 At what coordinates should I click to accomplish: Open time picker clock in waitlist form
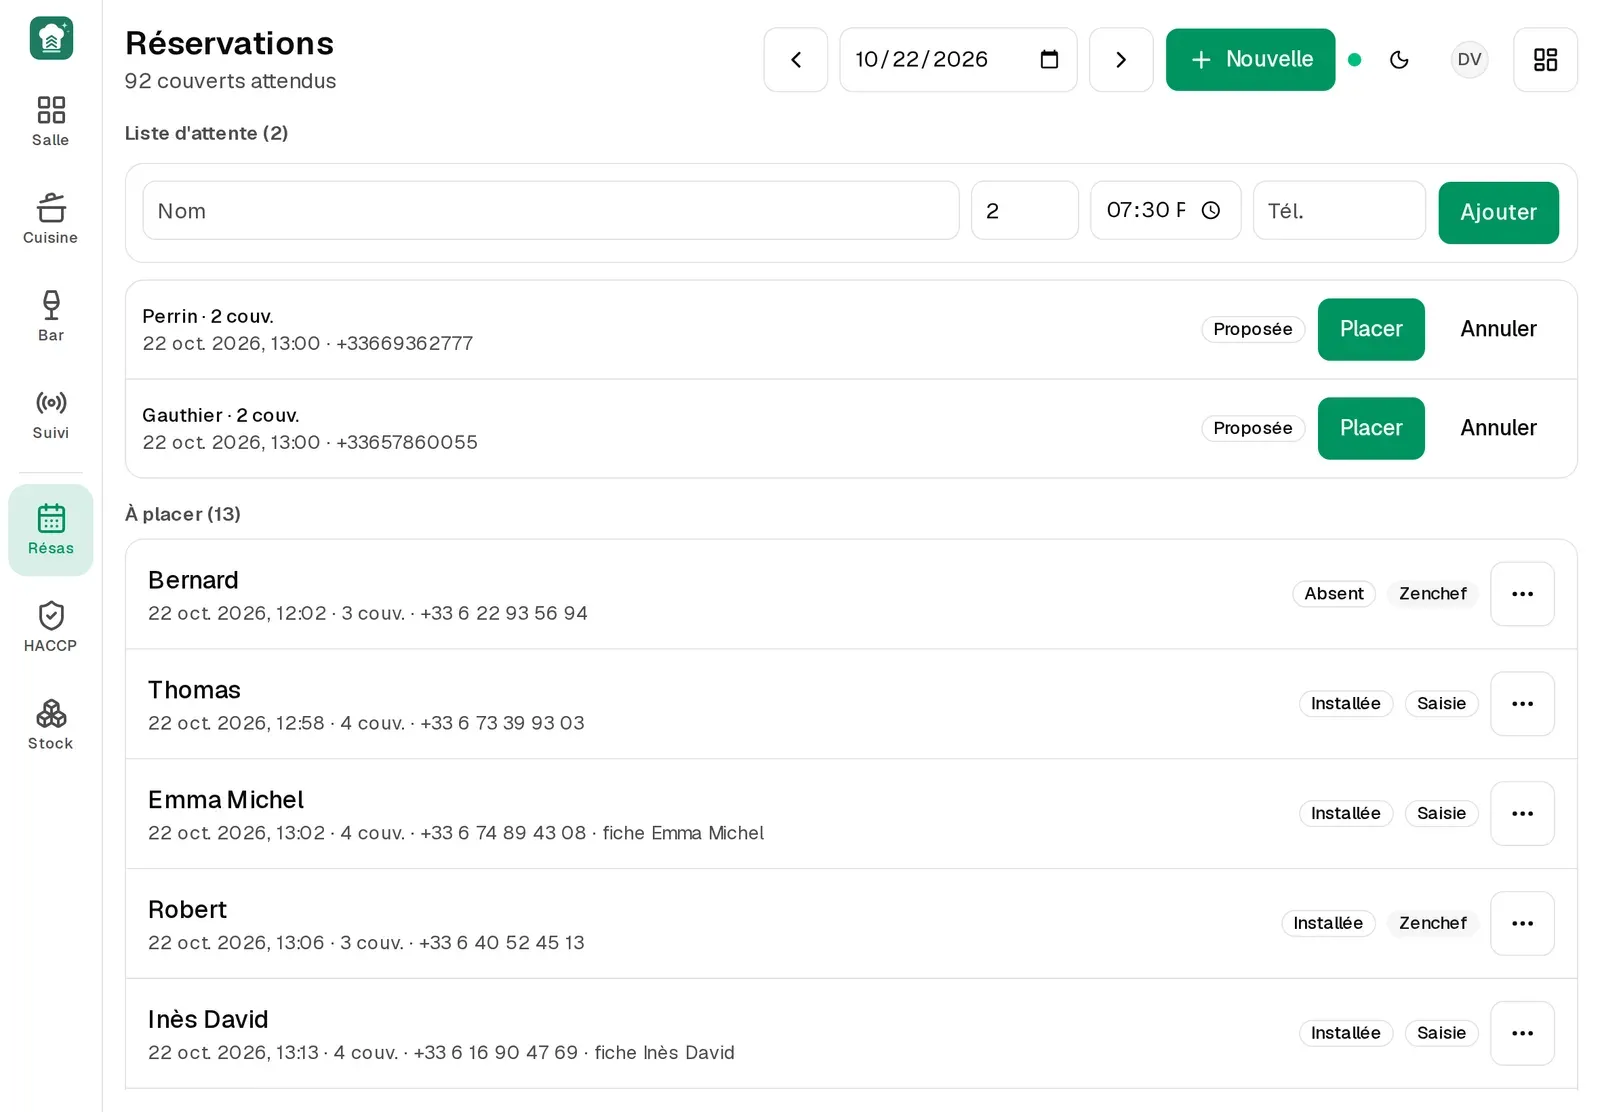coord(1210,210)
